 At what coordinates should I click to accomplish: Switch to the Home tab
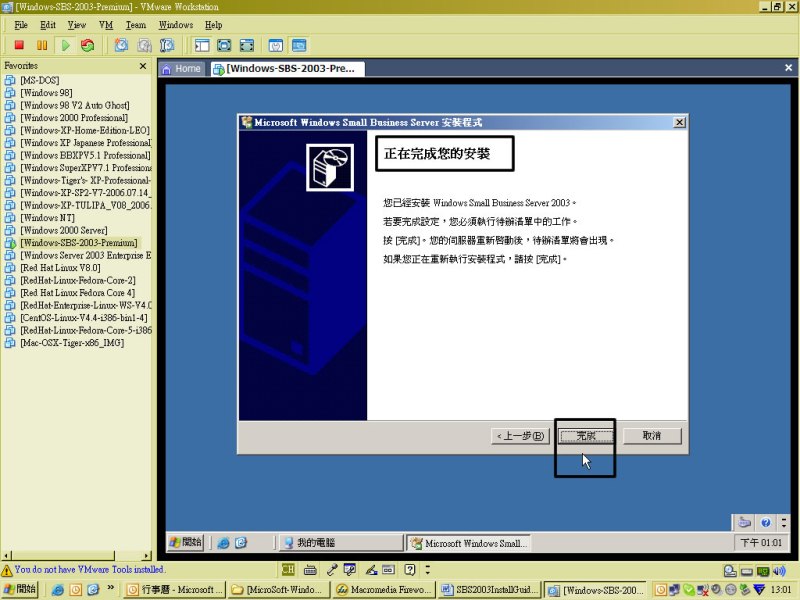coord(182,69)
